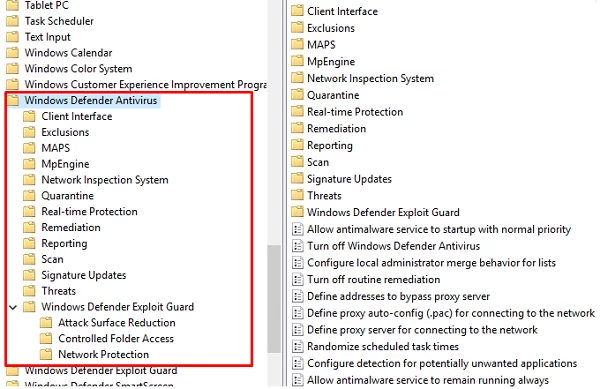This screenshot has height=389, width=600.
Task: Click Real-time Protection folder icon in tree
Action: [x=29, y=212]
